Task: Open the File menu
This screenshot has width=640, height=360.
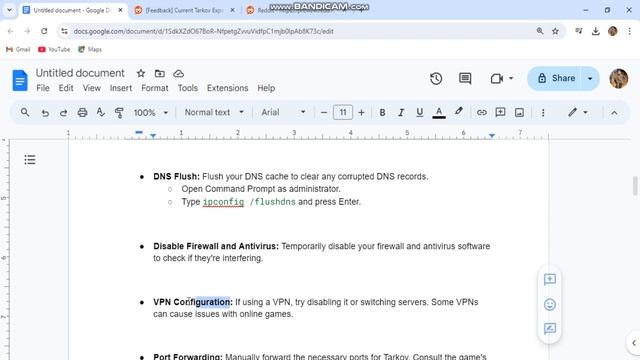Action: coord(43,88)
